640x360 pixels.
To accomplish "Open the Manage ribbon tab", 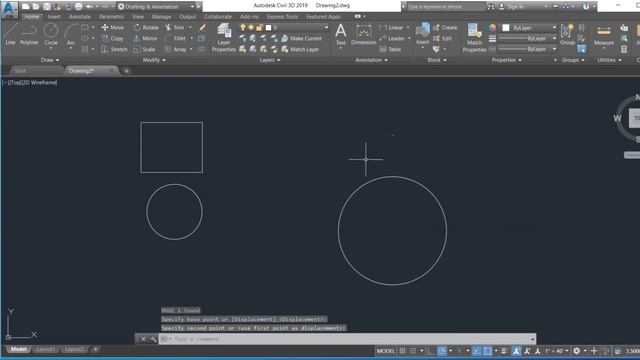I will (162, 17).
